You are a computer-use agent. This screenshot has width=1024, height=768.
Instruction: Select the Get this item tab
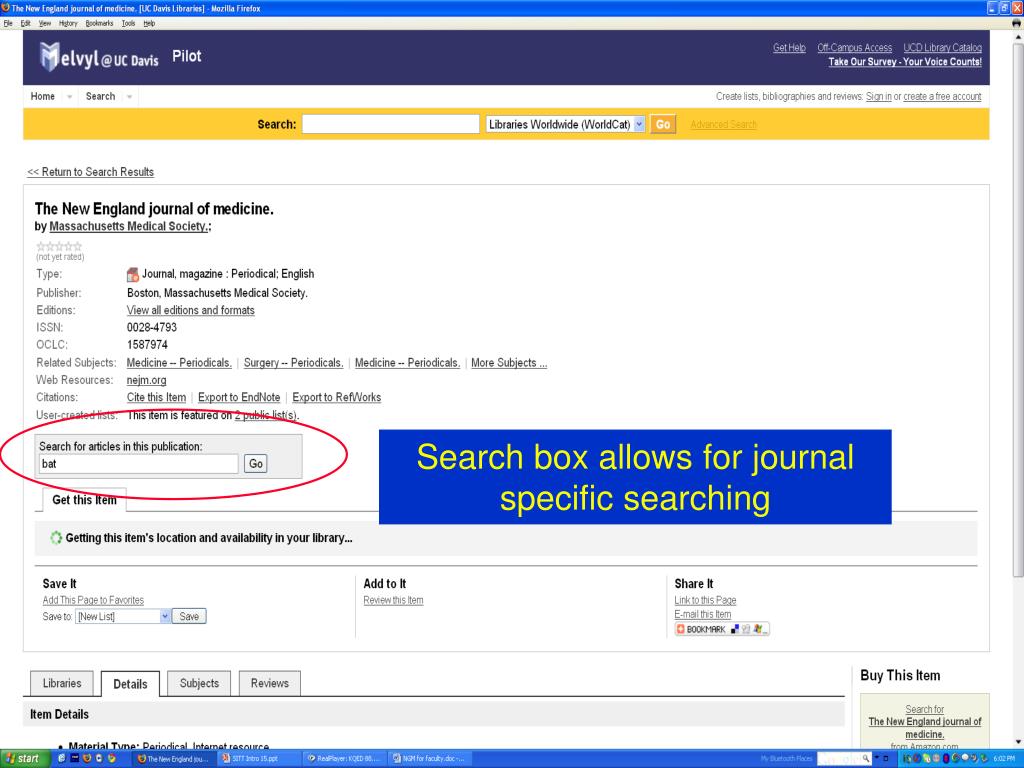[84, 500]
